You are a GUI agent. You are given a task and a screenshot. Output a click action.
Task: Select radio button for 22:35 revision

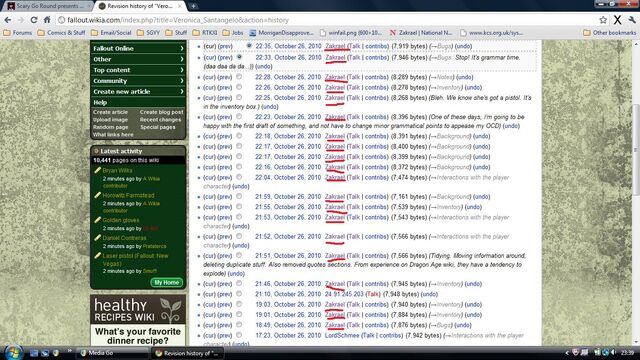[x=249, y=46]
